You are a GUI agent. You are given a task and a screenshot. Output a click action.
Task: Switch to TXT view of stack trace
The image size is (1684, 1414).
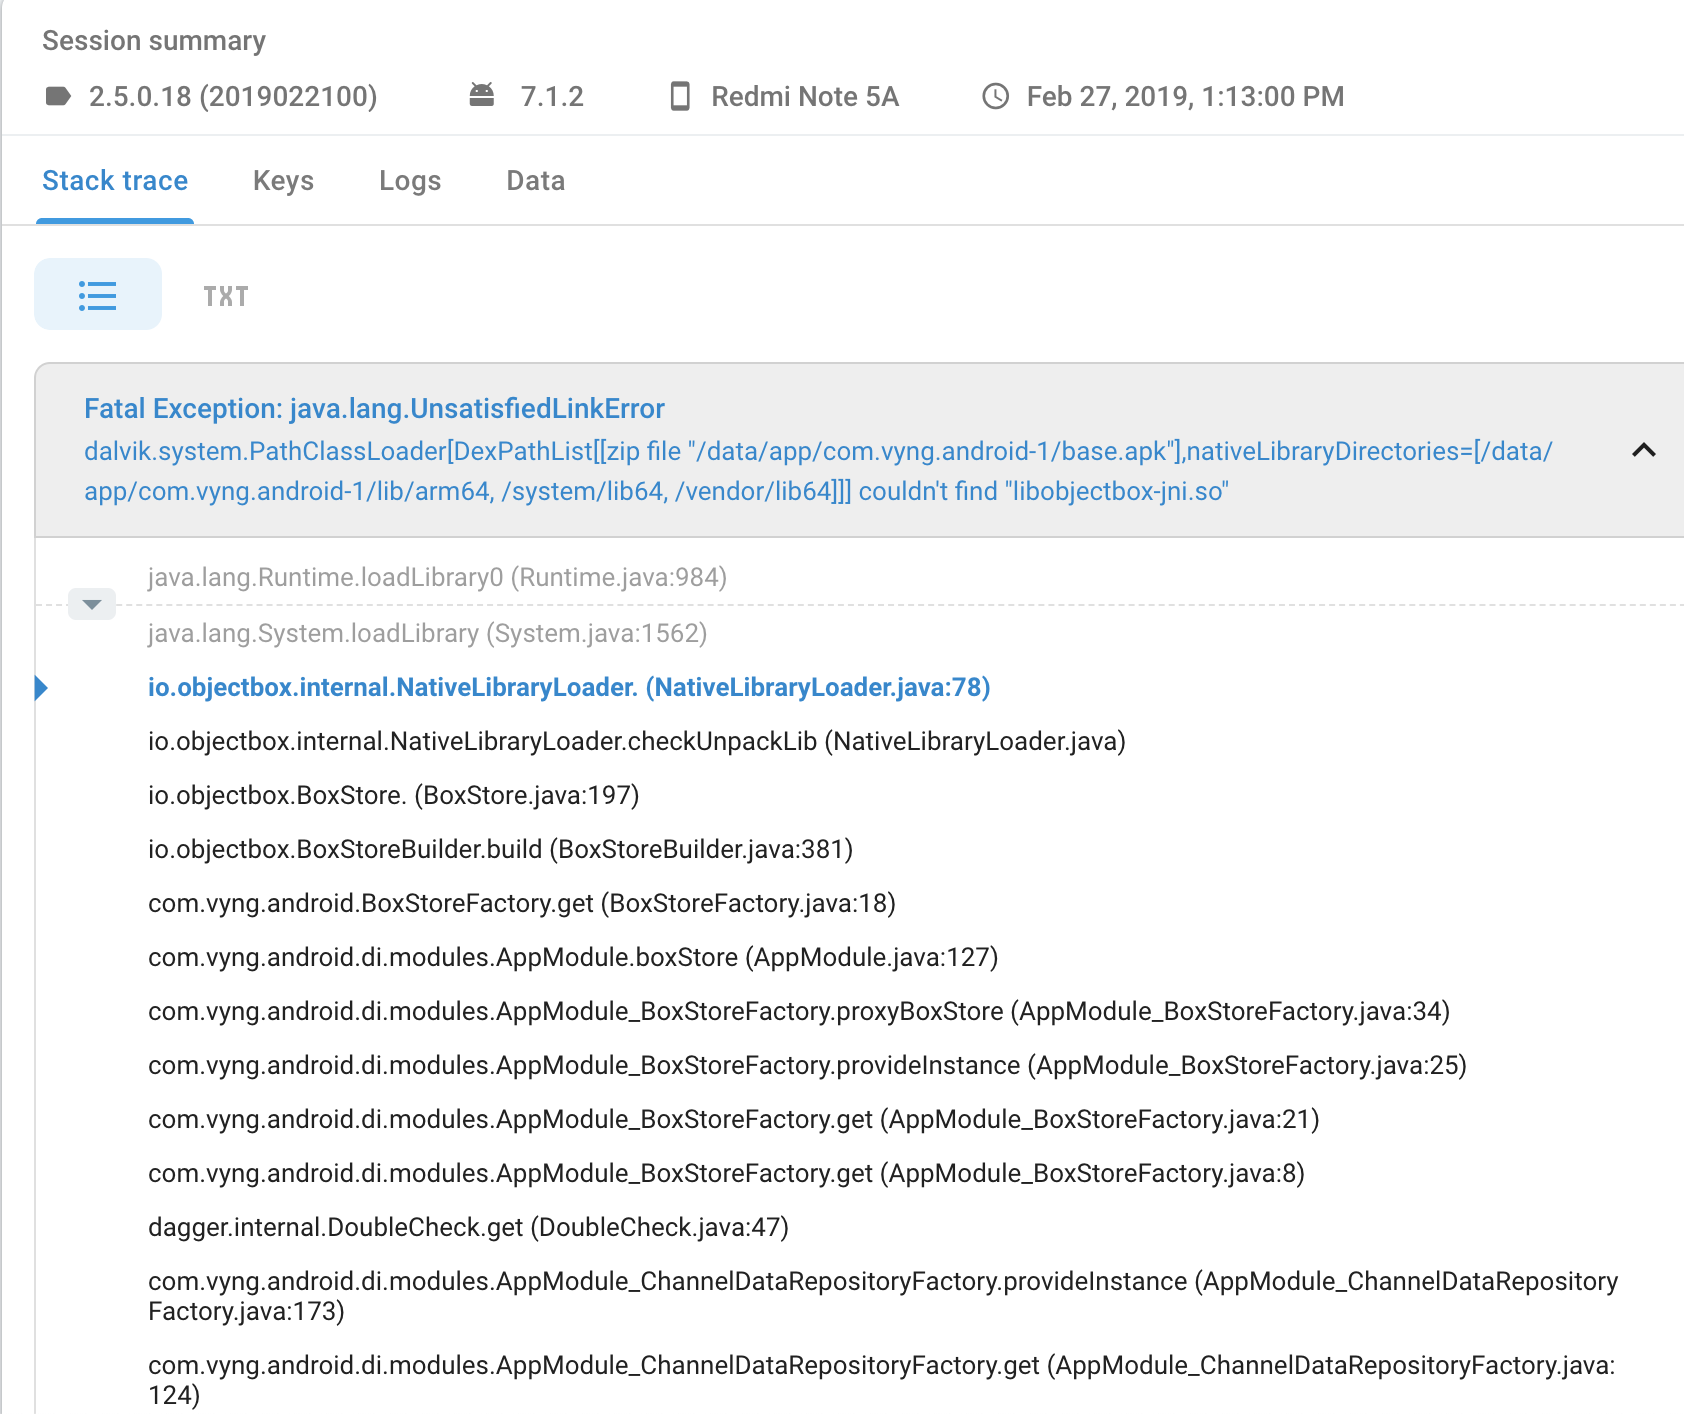[x=226, y=296]
